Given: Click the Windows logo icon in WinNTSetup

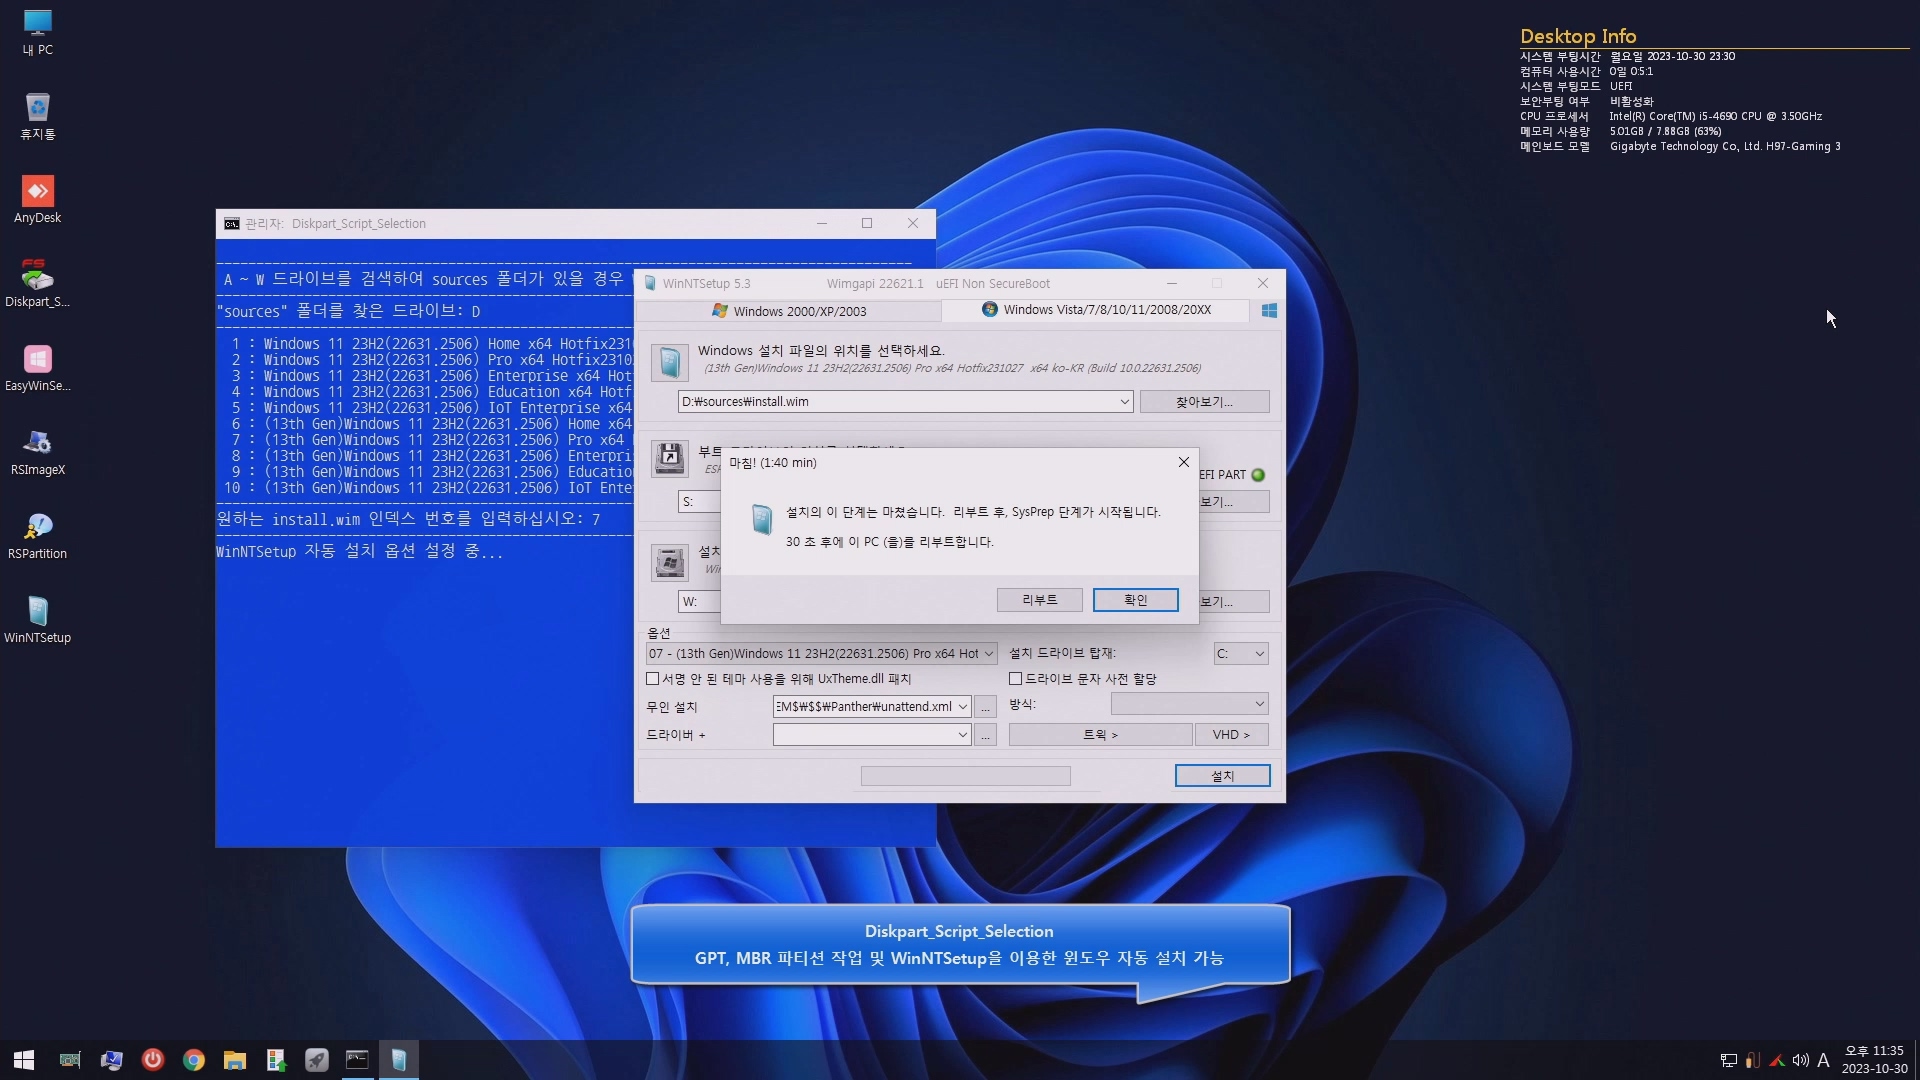Looking at the screenshot, I should tap(1269, 311).
